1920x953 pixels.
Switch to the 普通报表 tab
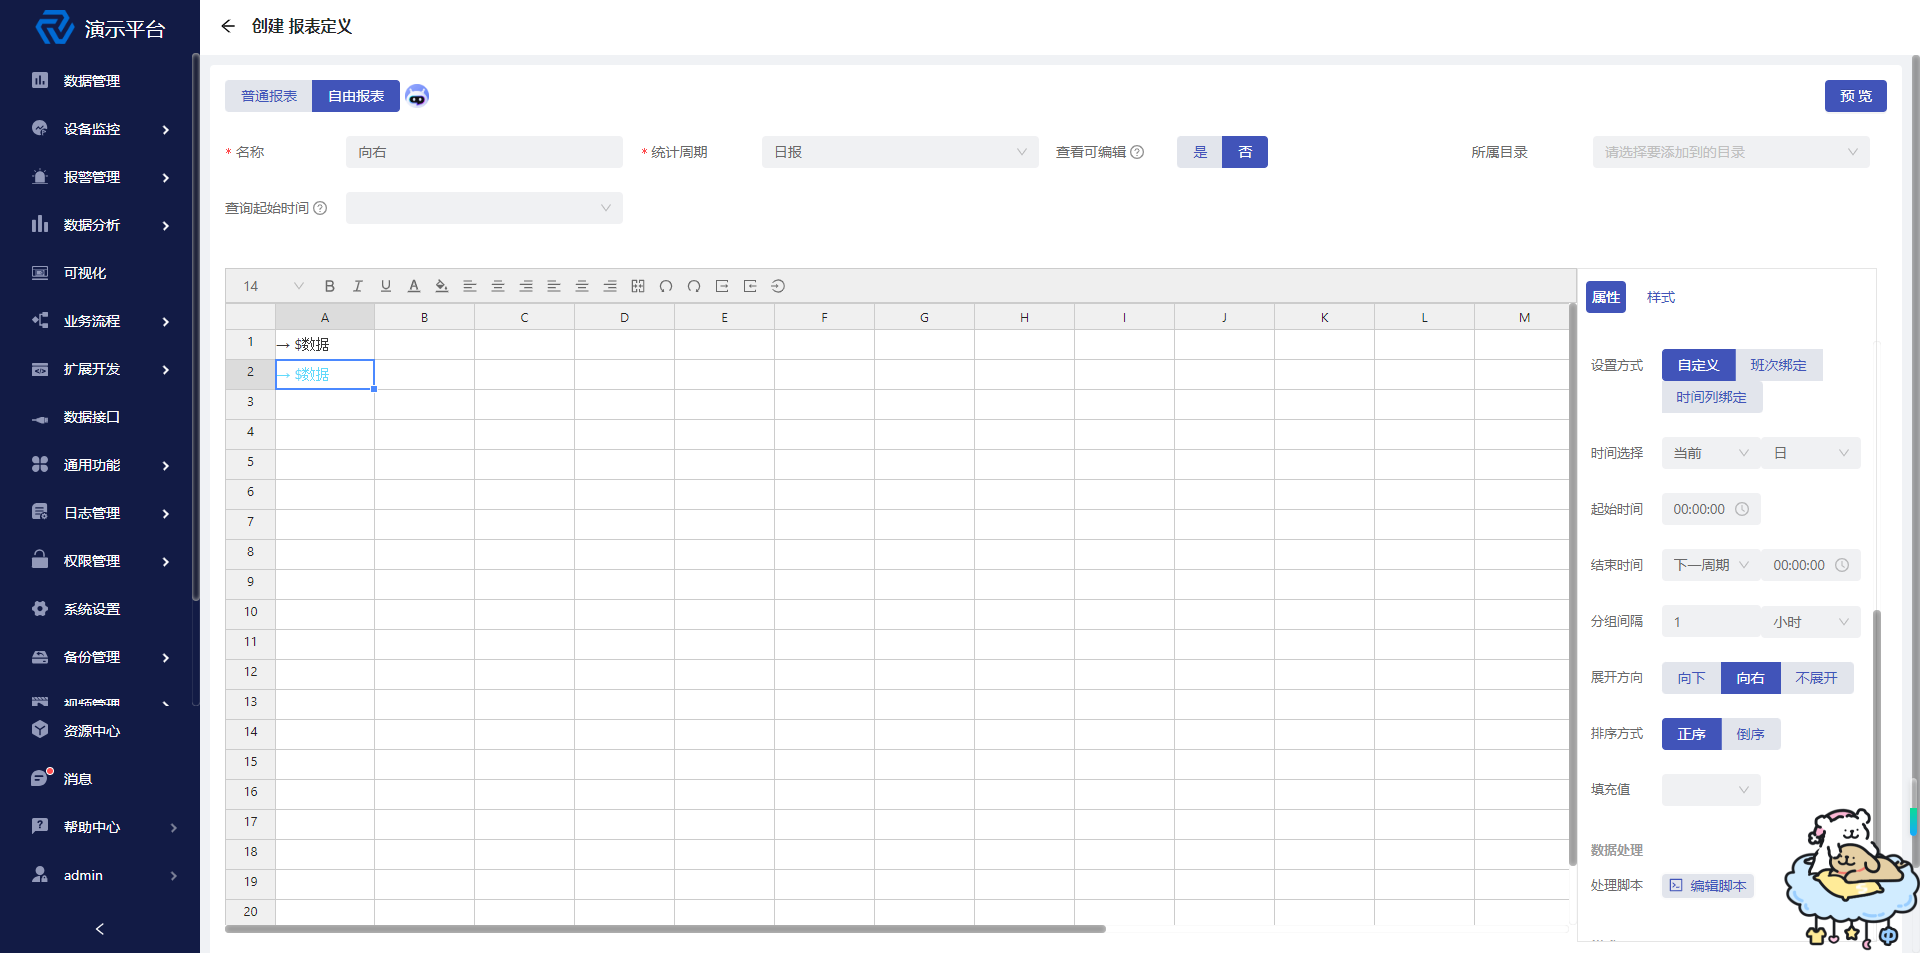pyautogui.click(x=269, y=96)
